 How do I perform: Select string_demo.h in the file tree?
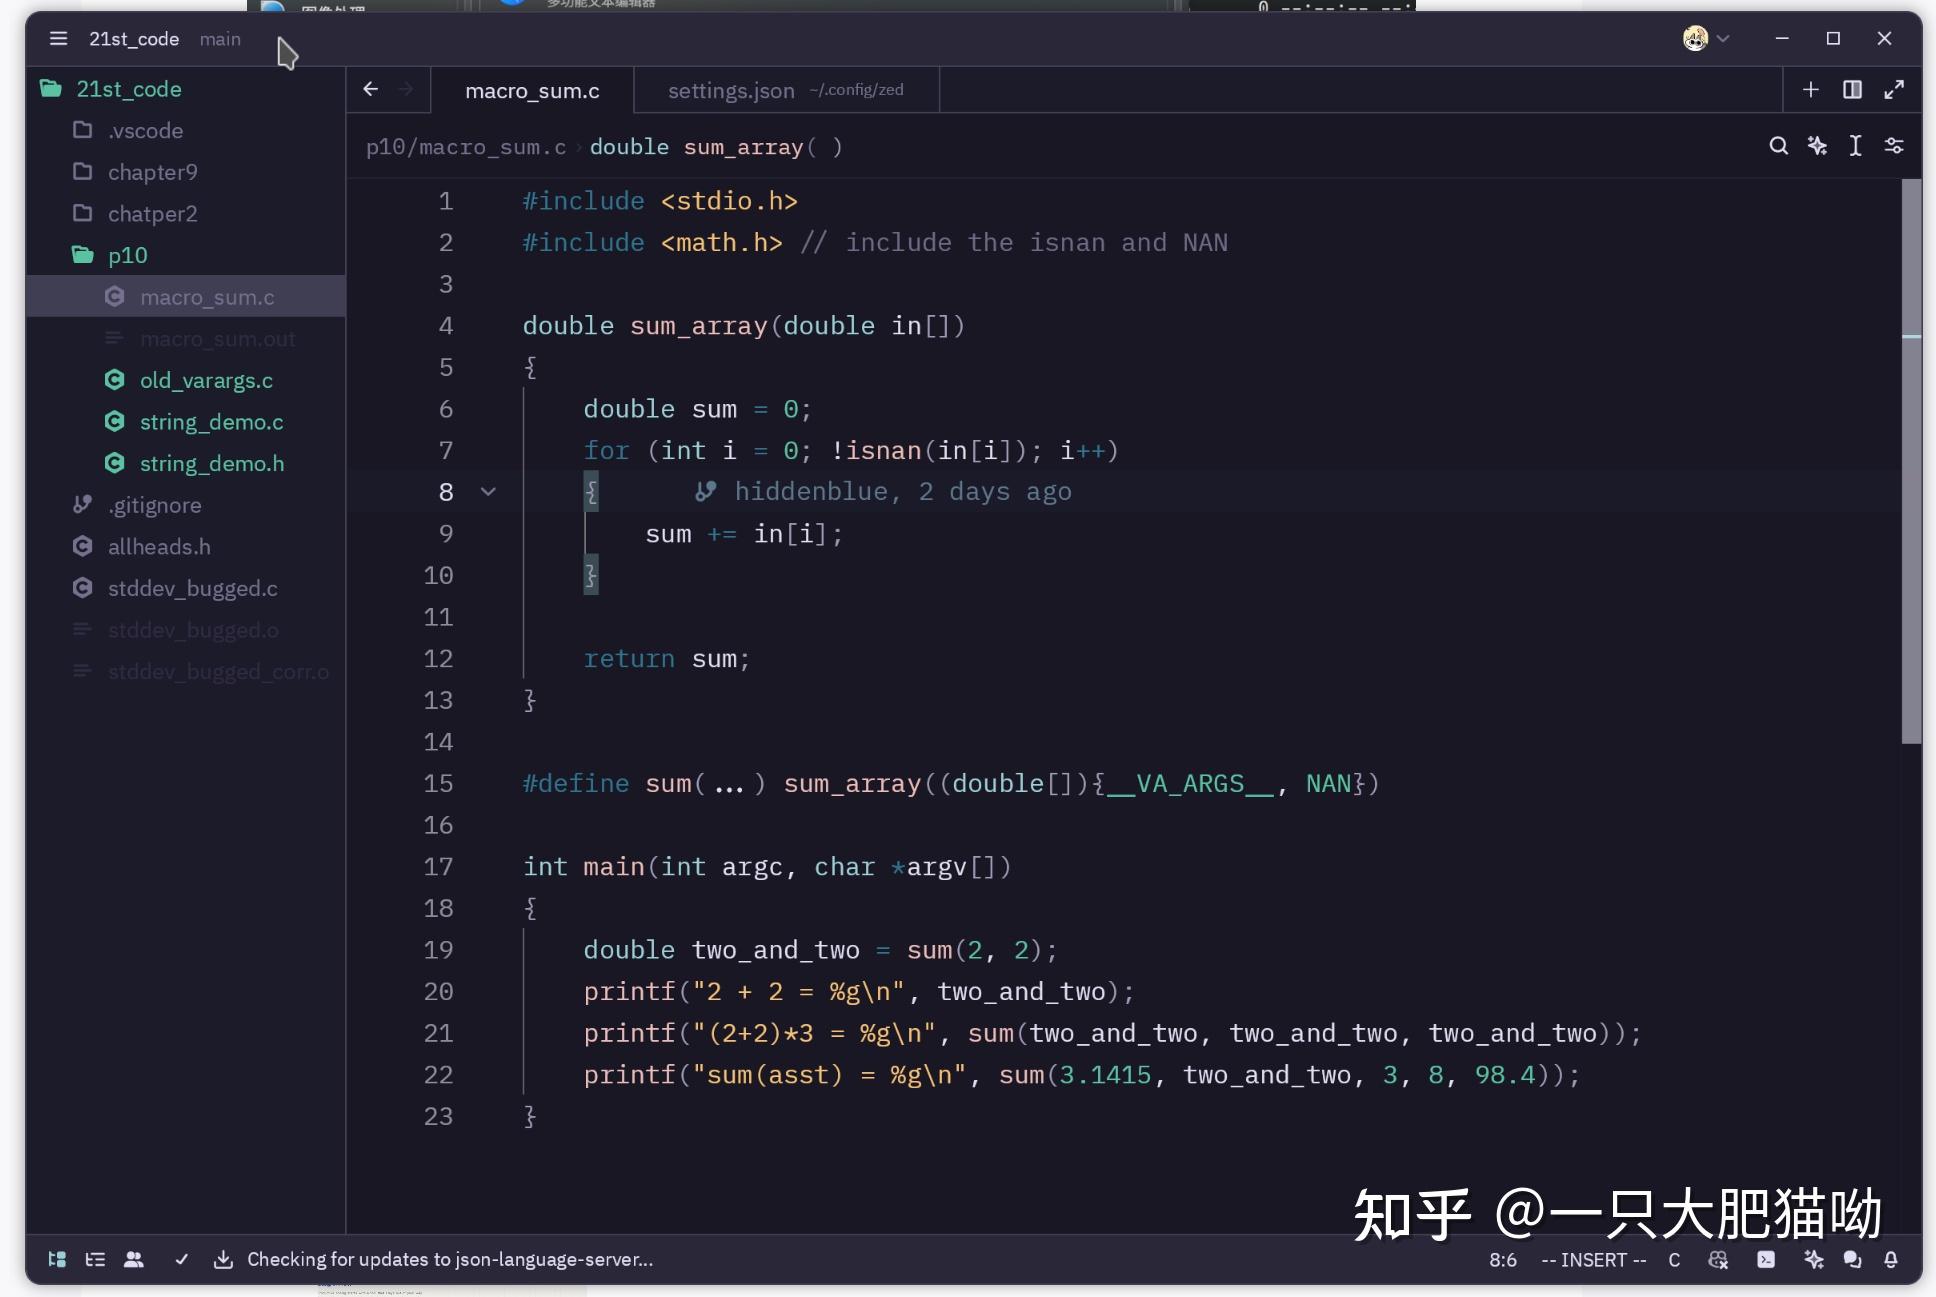211,462
